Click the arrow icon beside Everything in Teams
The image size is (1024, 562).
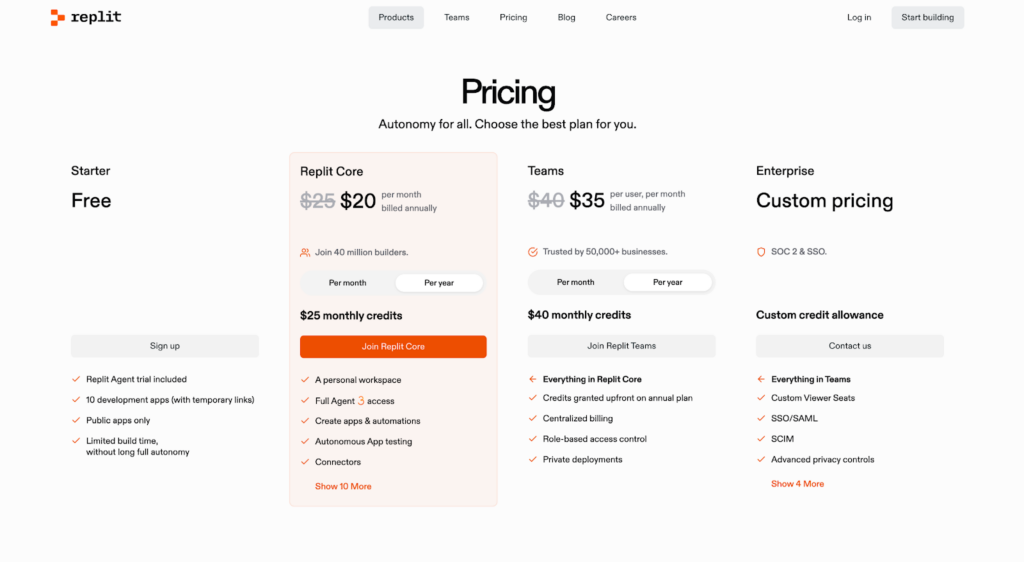click(761, 379)
